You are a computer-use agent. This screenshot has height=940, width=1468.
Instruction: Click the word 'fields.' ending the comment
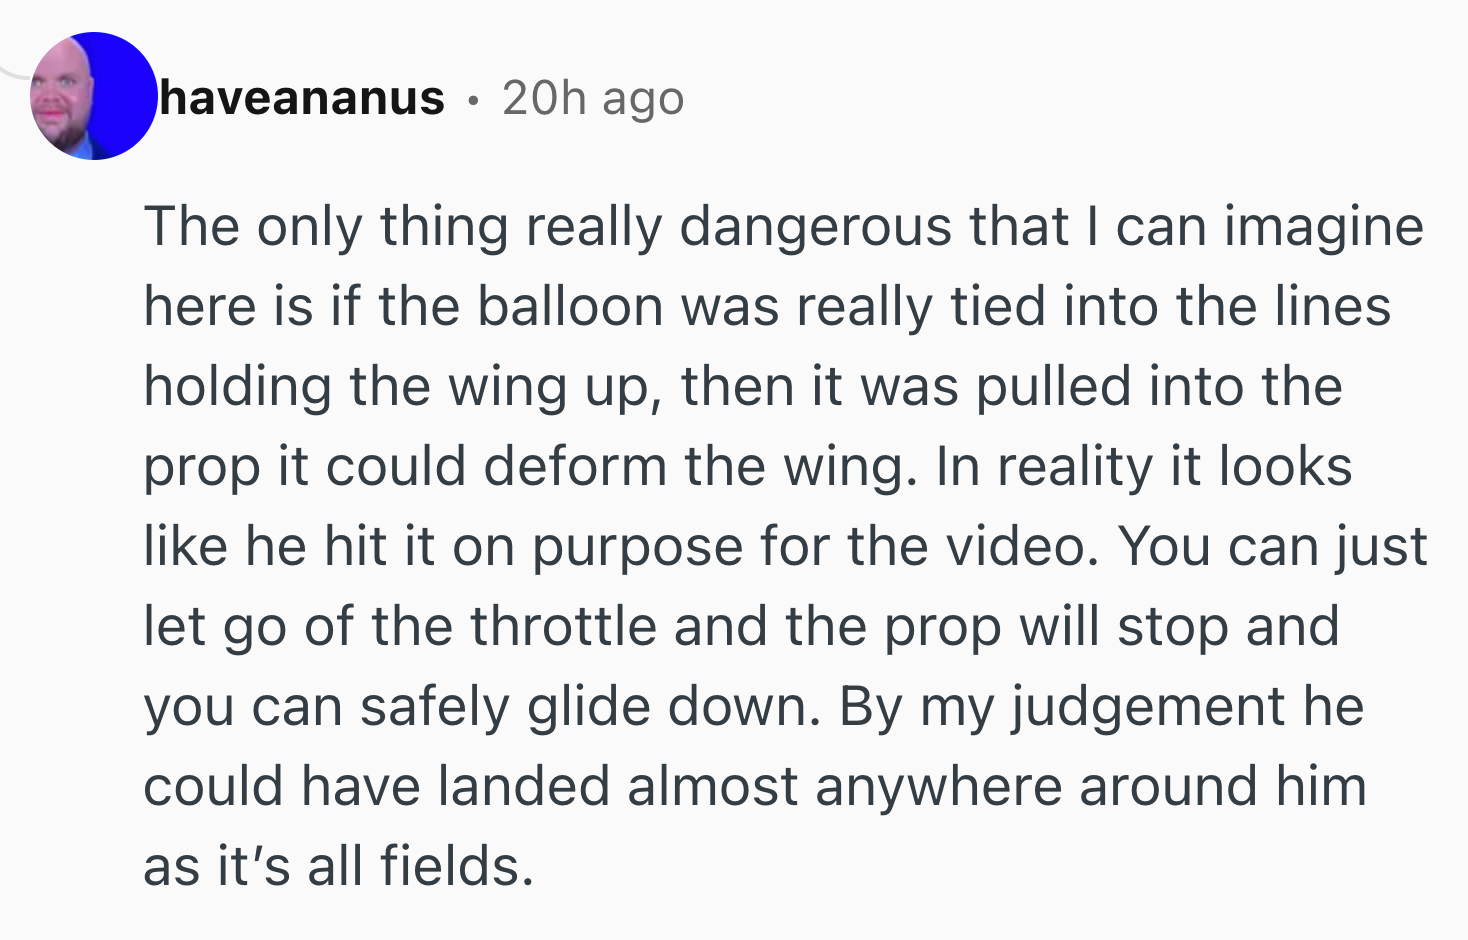click(x=457, y=866)
